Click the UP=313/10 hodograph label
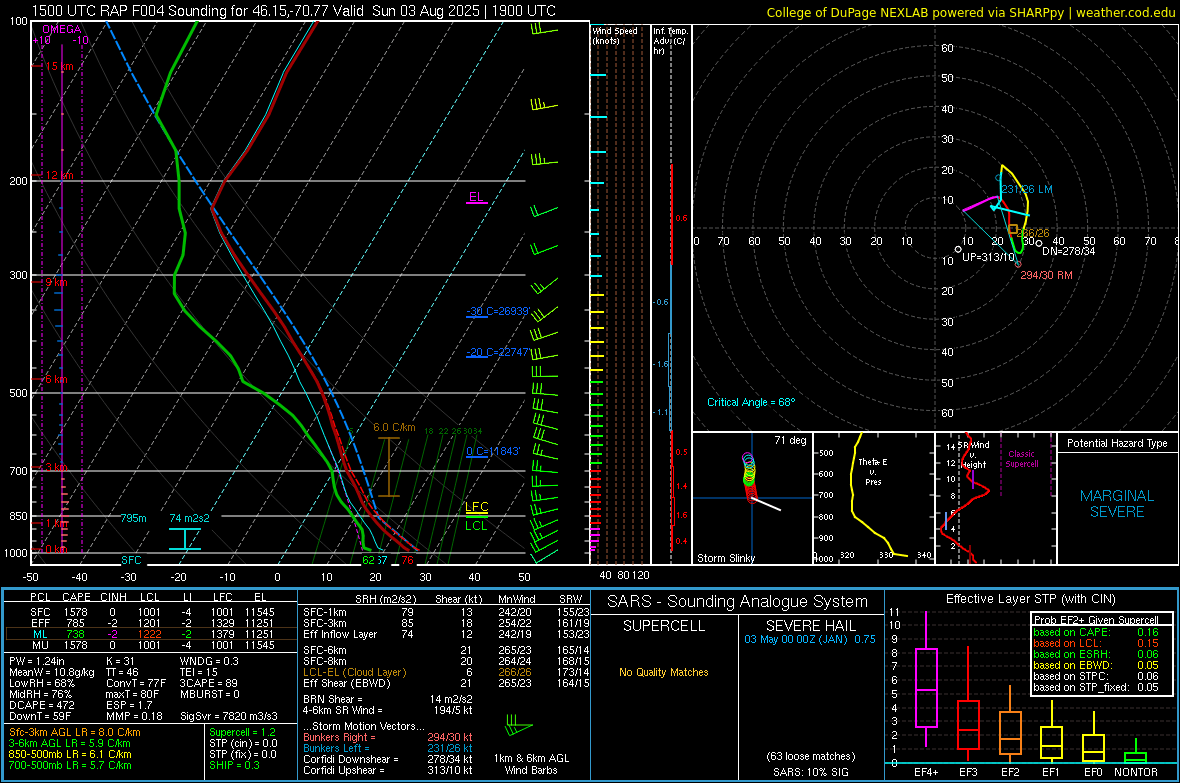1180x783 pixels. click(988, 257)
